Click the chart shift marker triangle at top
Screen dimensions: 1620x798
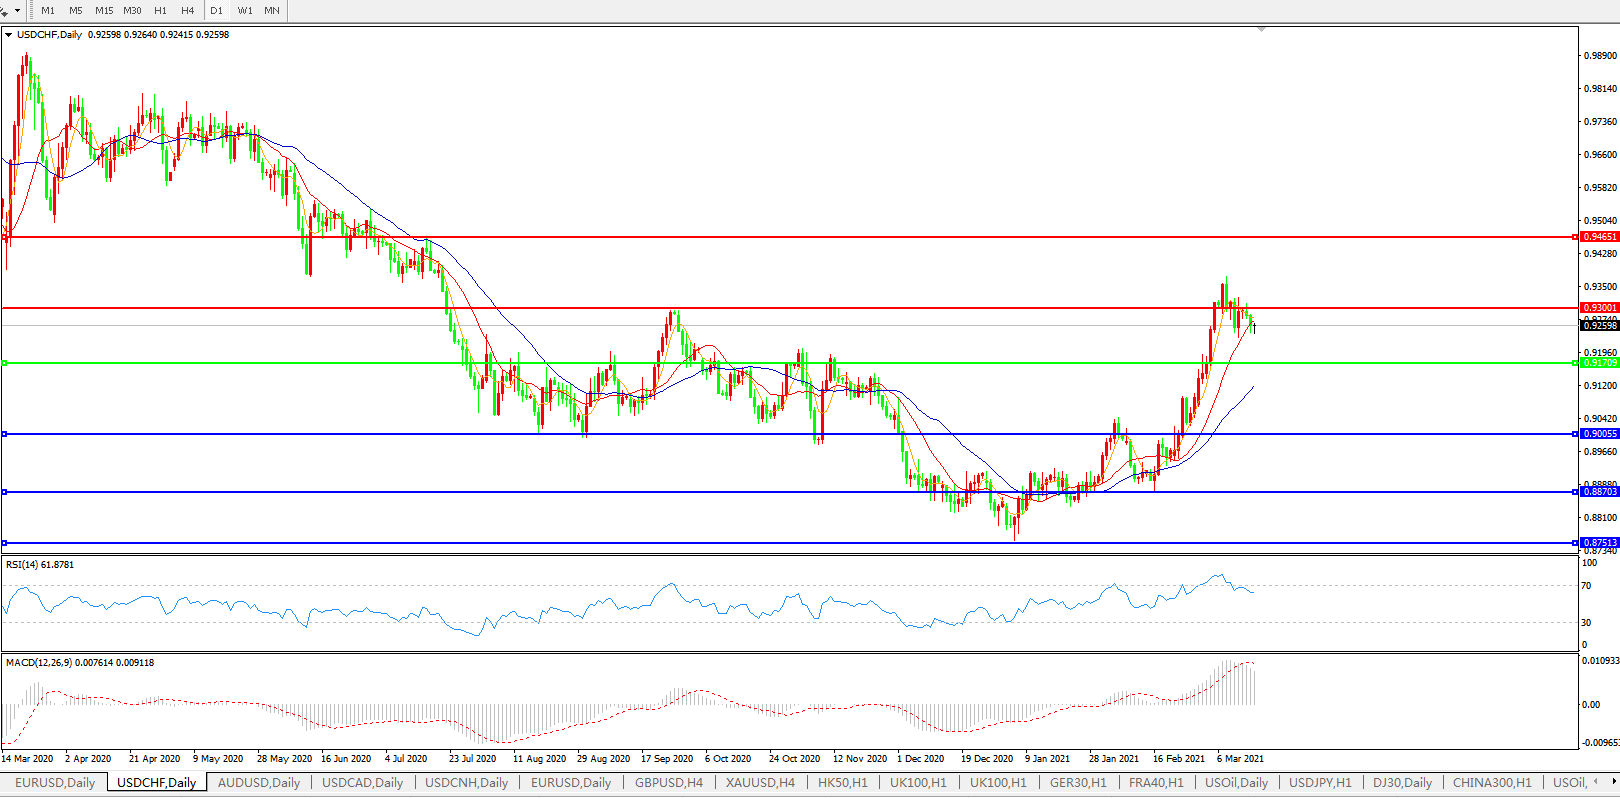coord(1261,30)
